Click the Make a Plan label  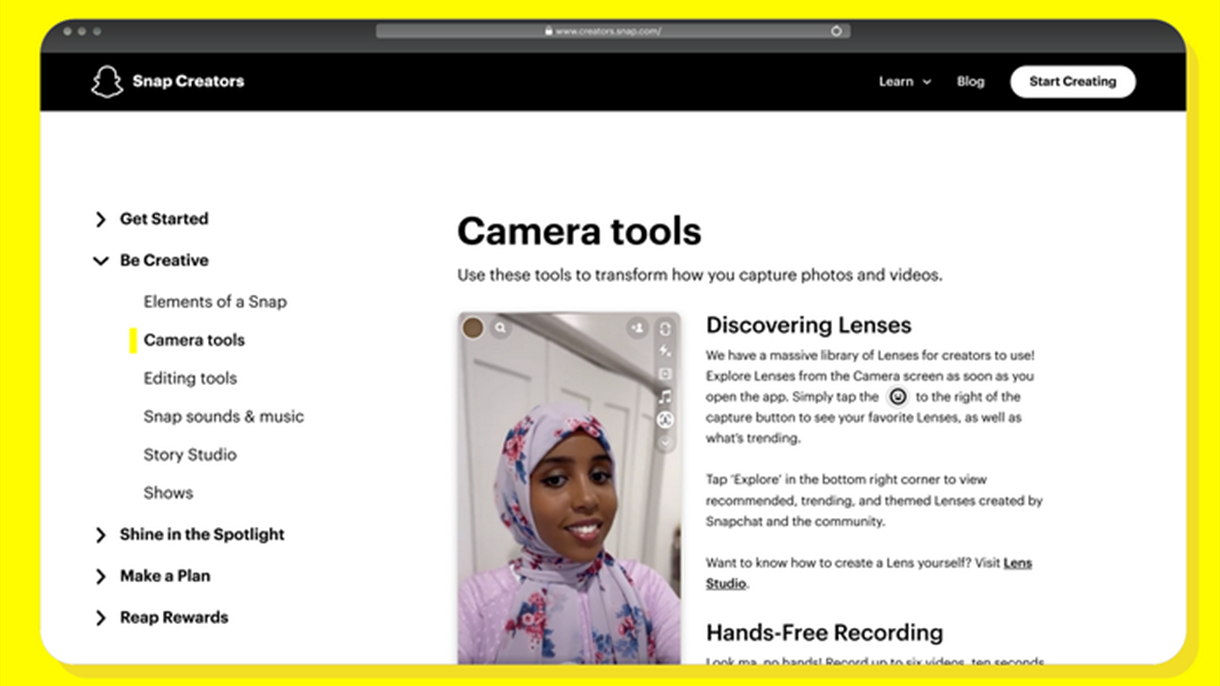point(165,576)
